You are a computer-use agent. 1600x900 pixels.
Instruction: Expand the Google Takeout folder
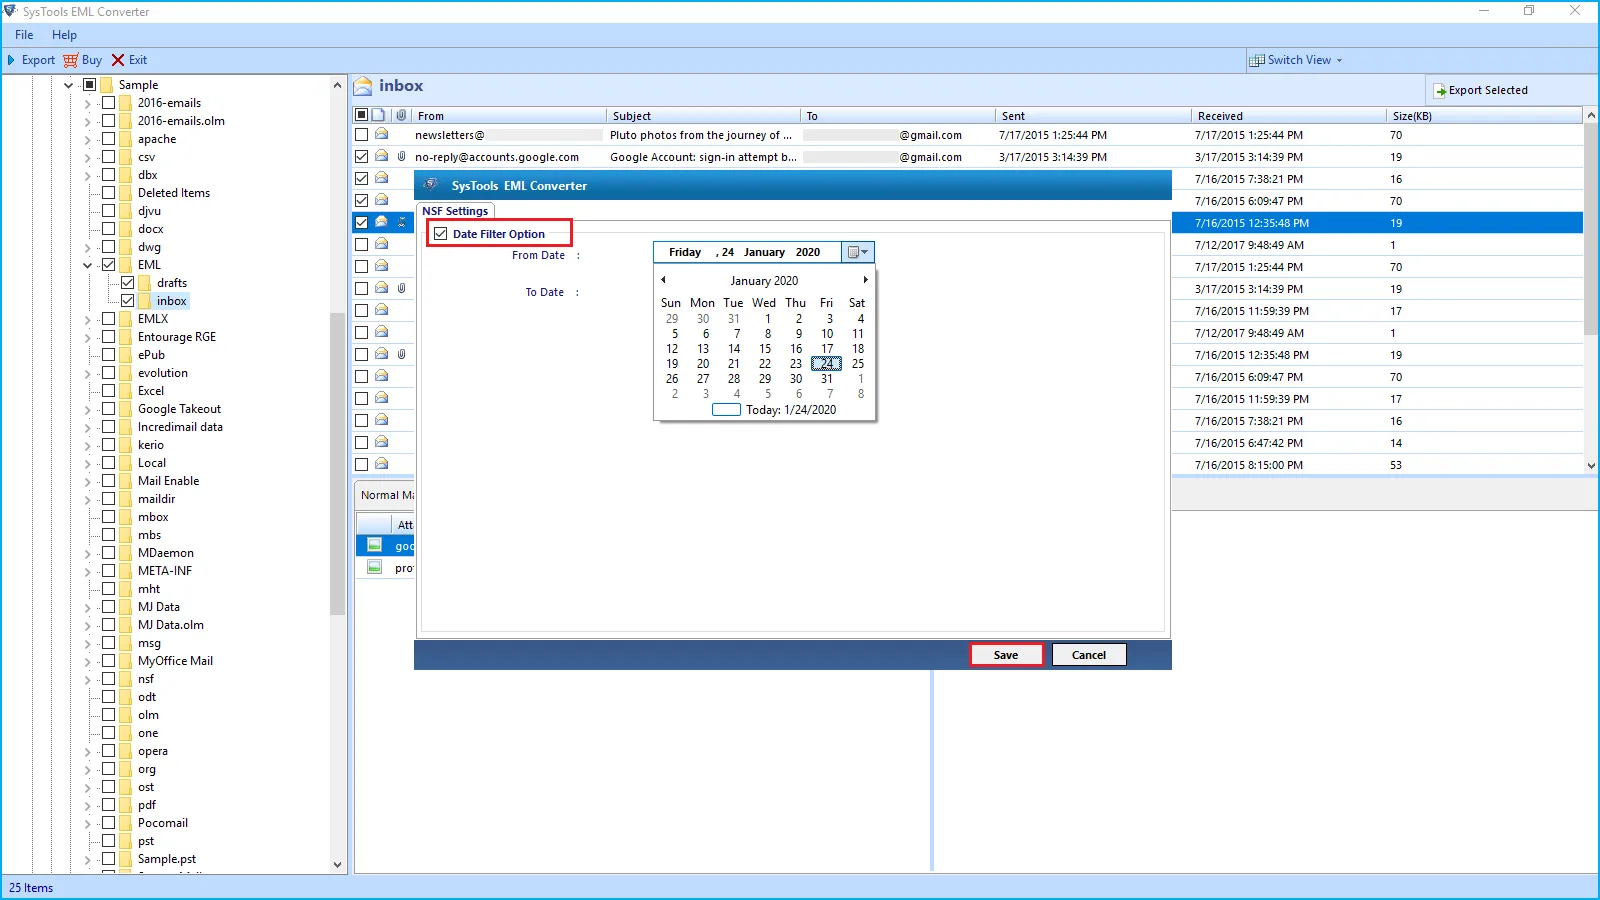88,409
